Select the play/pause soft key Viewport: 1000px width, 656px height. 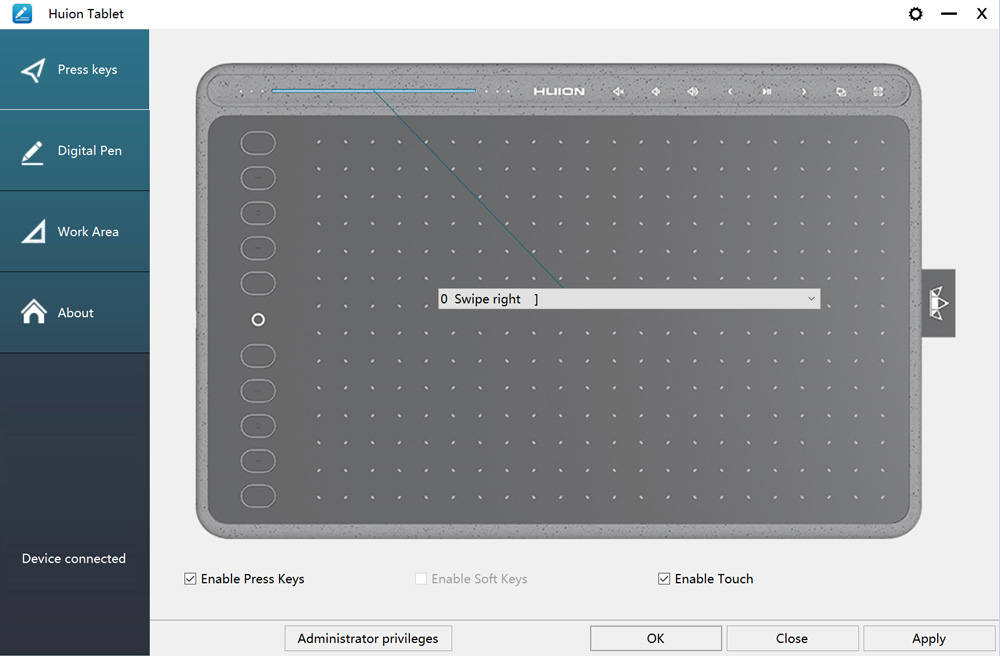point(767,92)
